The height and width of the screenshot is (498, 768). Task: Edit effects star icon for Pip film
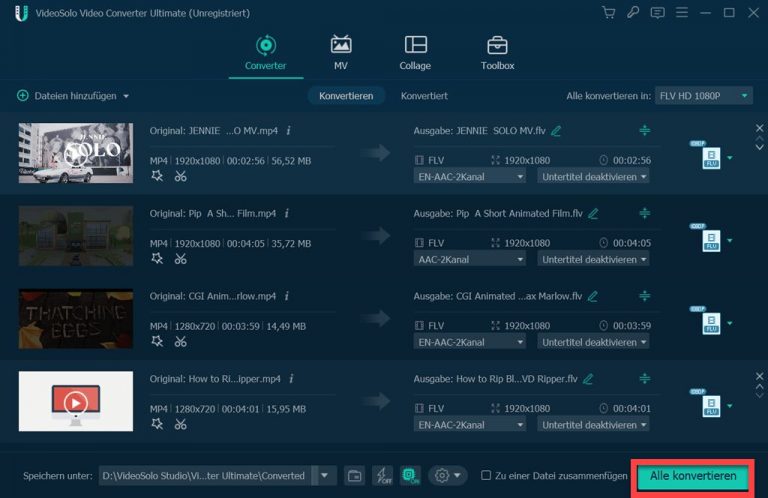[157, 259]
